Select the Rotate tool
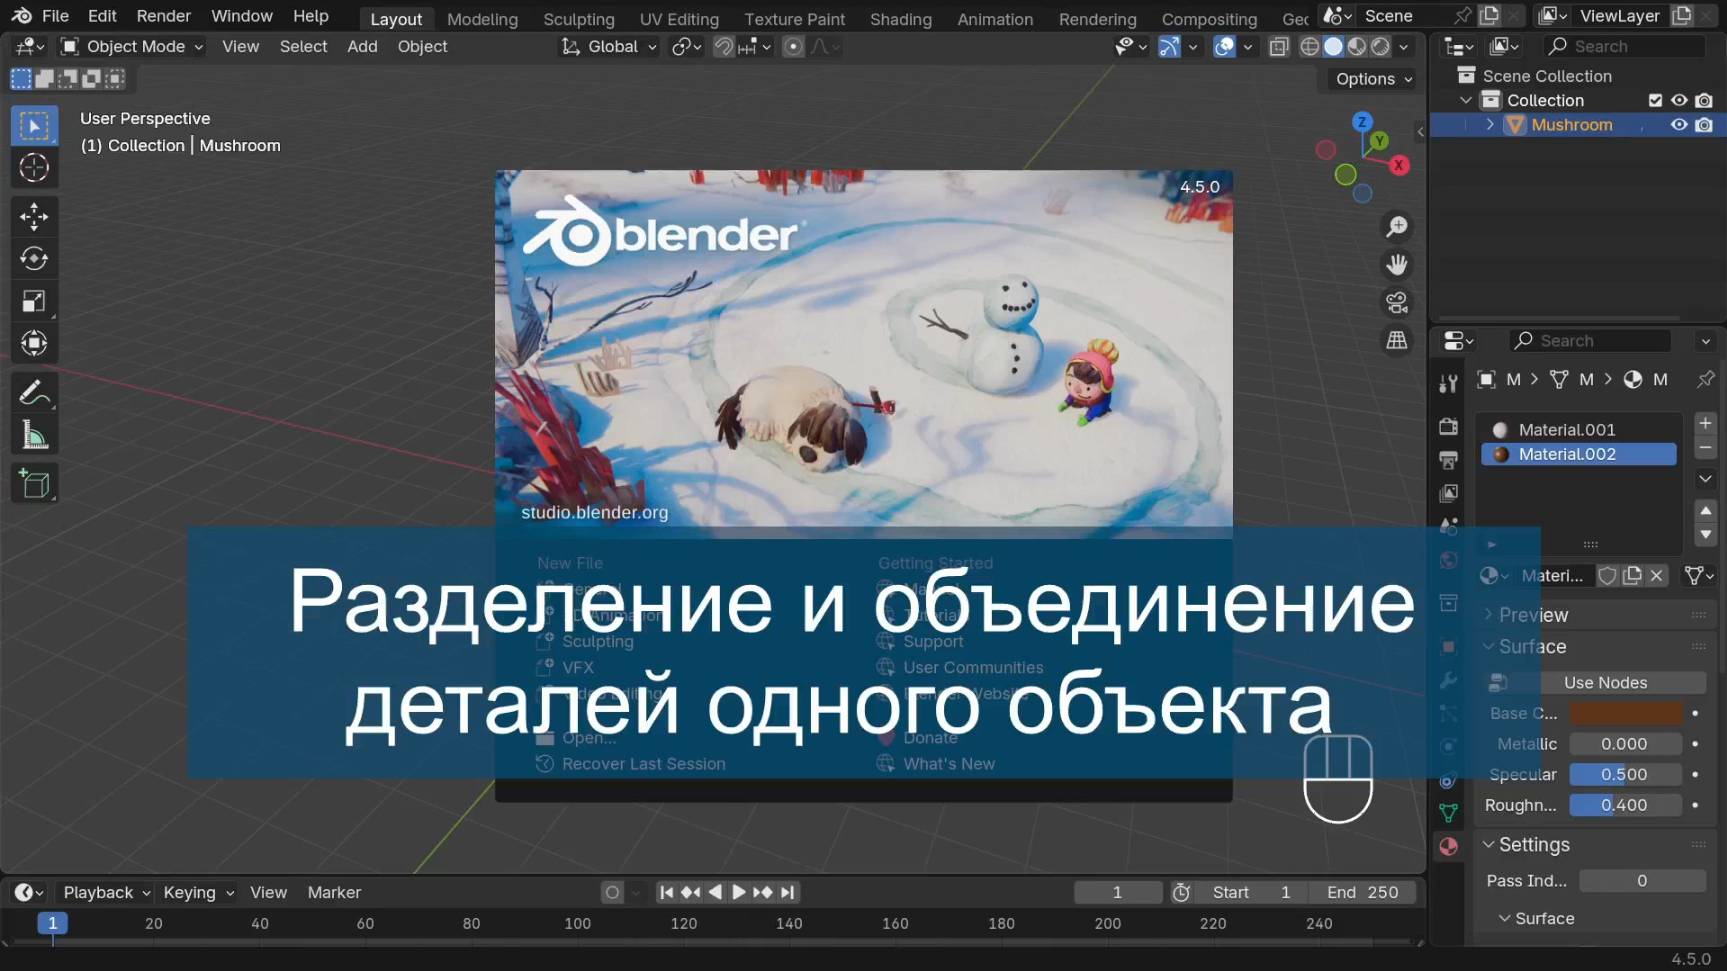 point(34,258)
